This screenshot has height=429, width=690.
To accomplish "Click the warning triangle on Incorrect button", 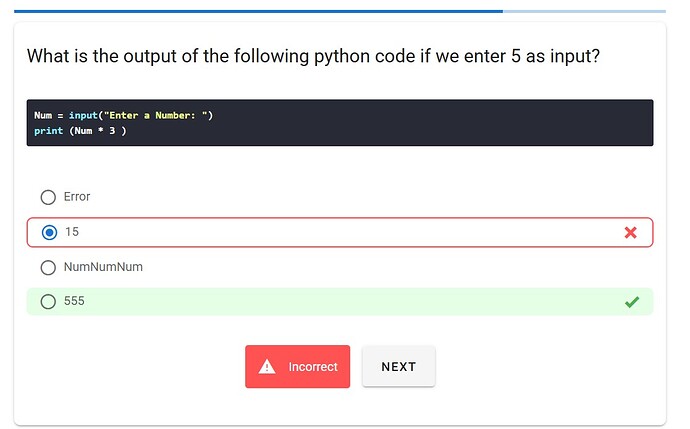I will [267, 367].
